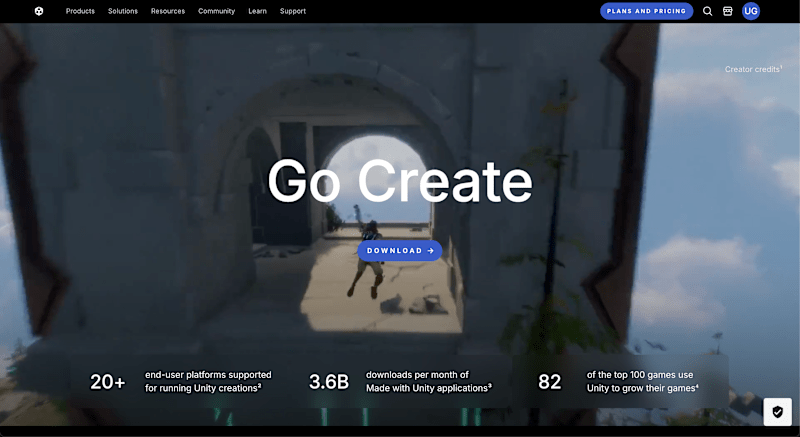Click the Go Create headline
The width and height of the screenshot is (800, 437).
point(400,182)
